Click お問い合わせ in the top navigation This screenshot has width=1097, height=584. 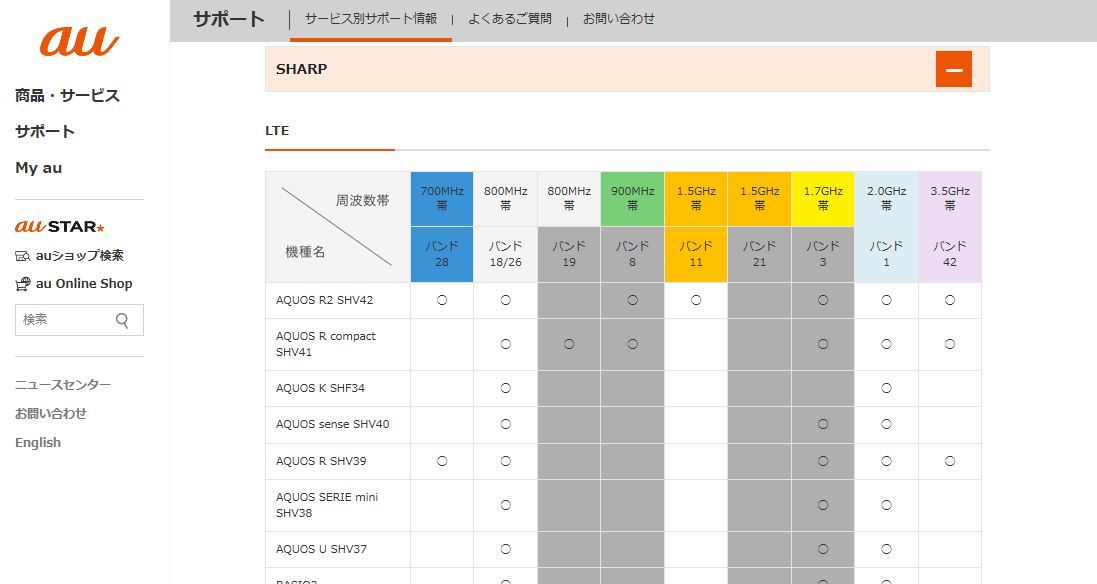[619, 18]
